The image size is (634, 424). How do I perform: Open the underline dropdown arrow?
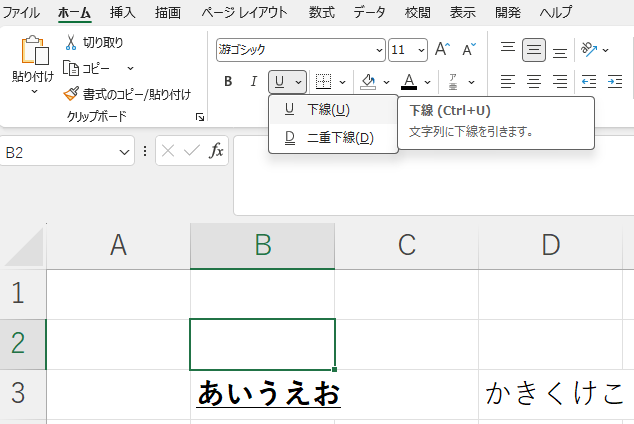click(298, 82)
